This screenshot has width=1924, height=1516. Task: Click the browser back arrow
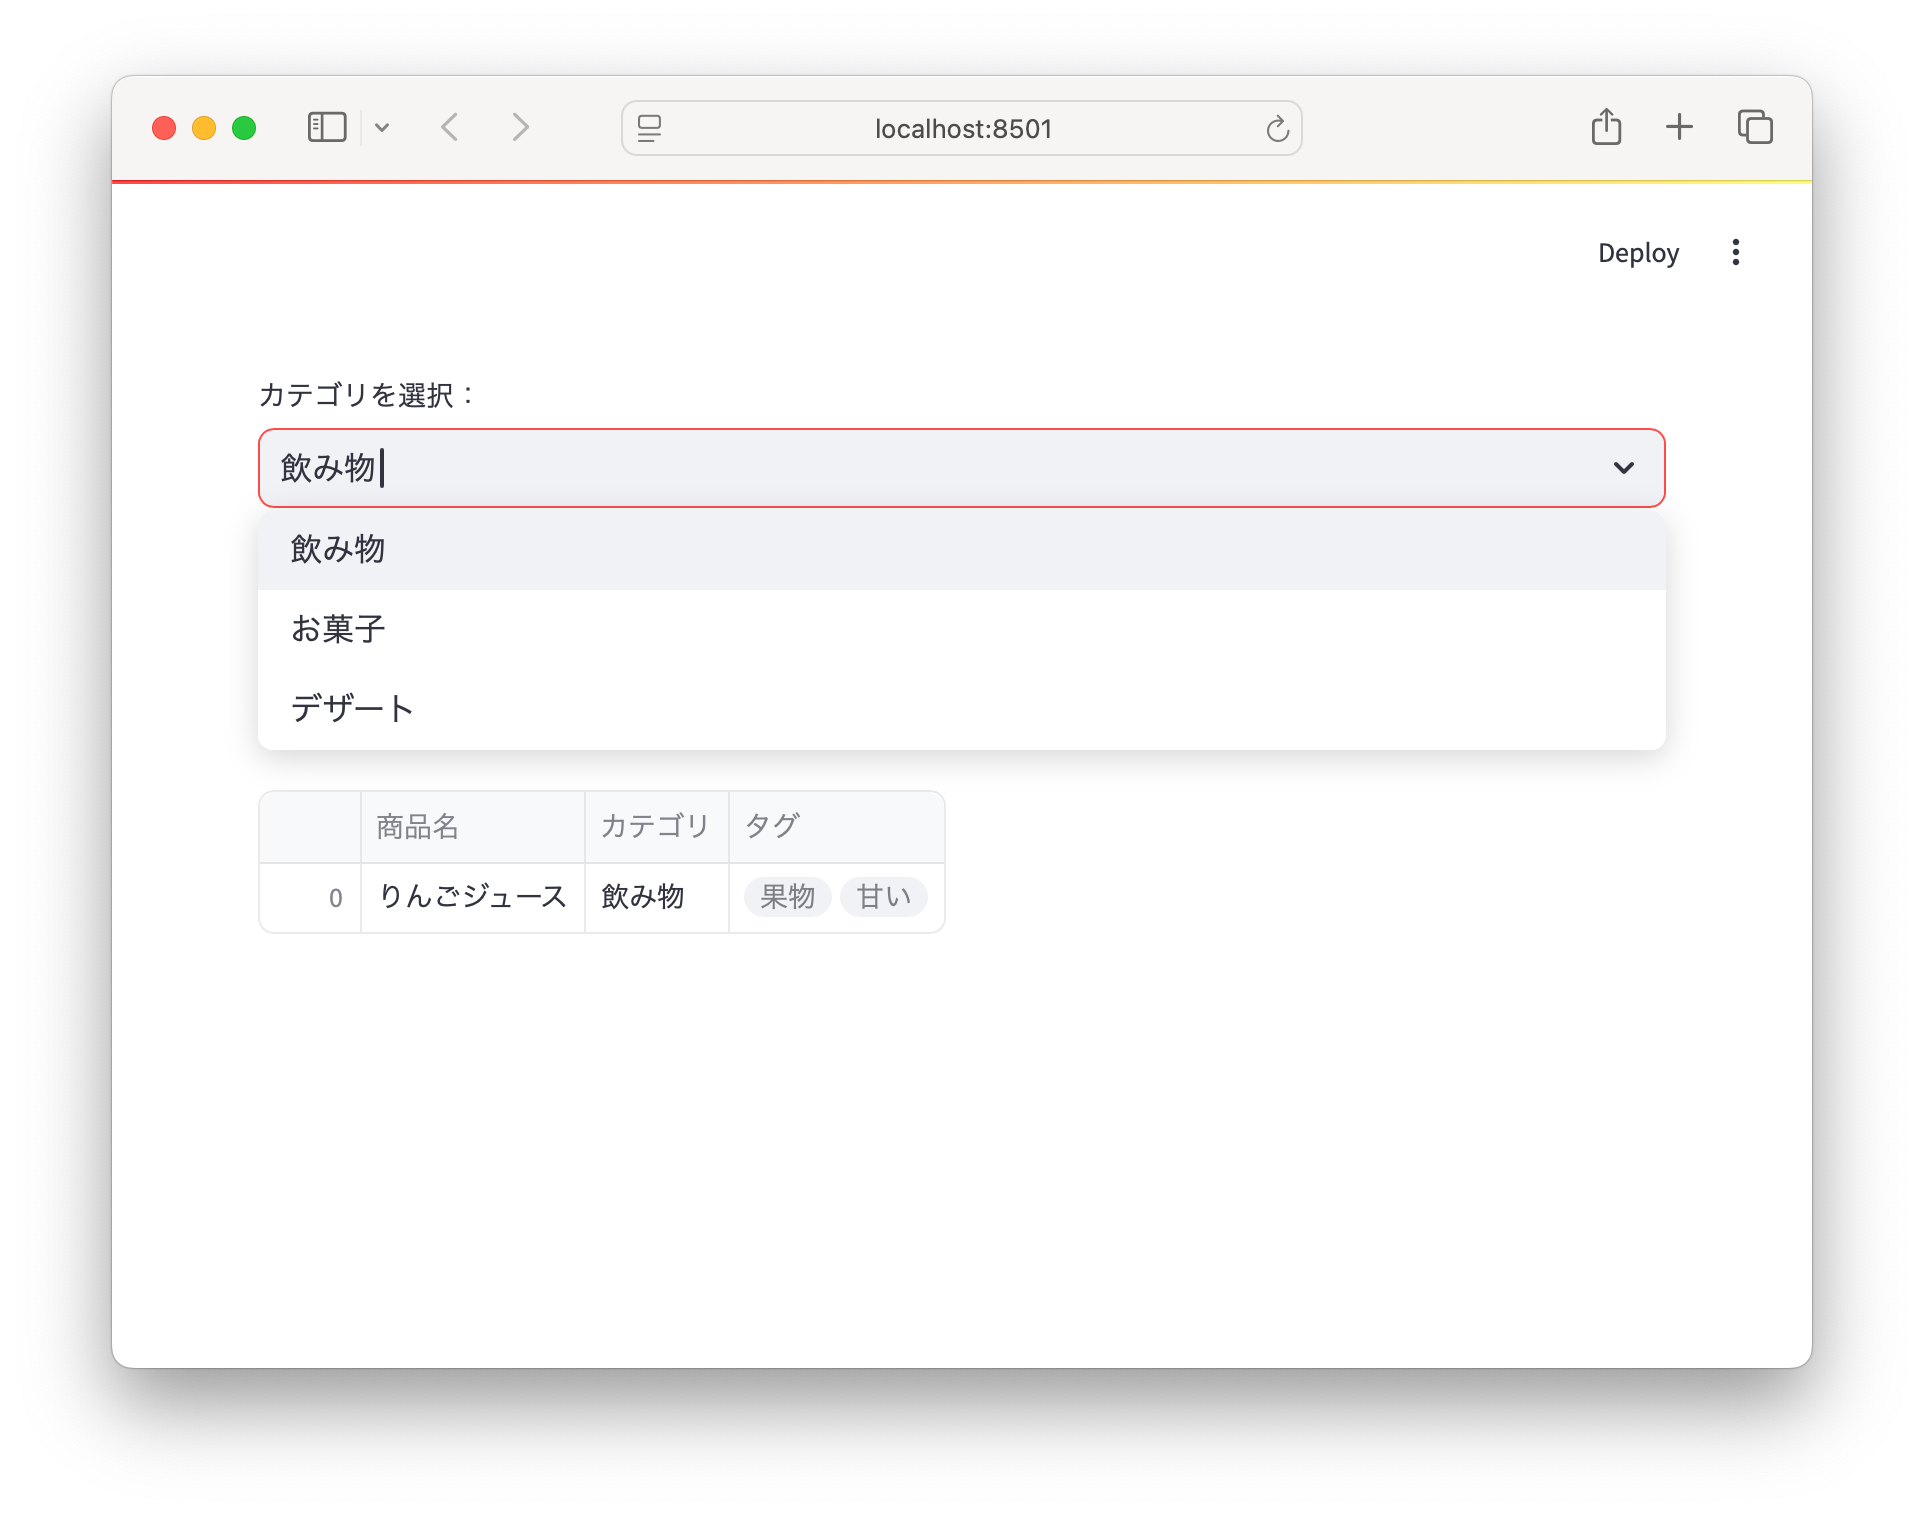(x=450, y=127)
